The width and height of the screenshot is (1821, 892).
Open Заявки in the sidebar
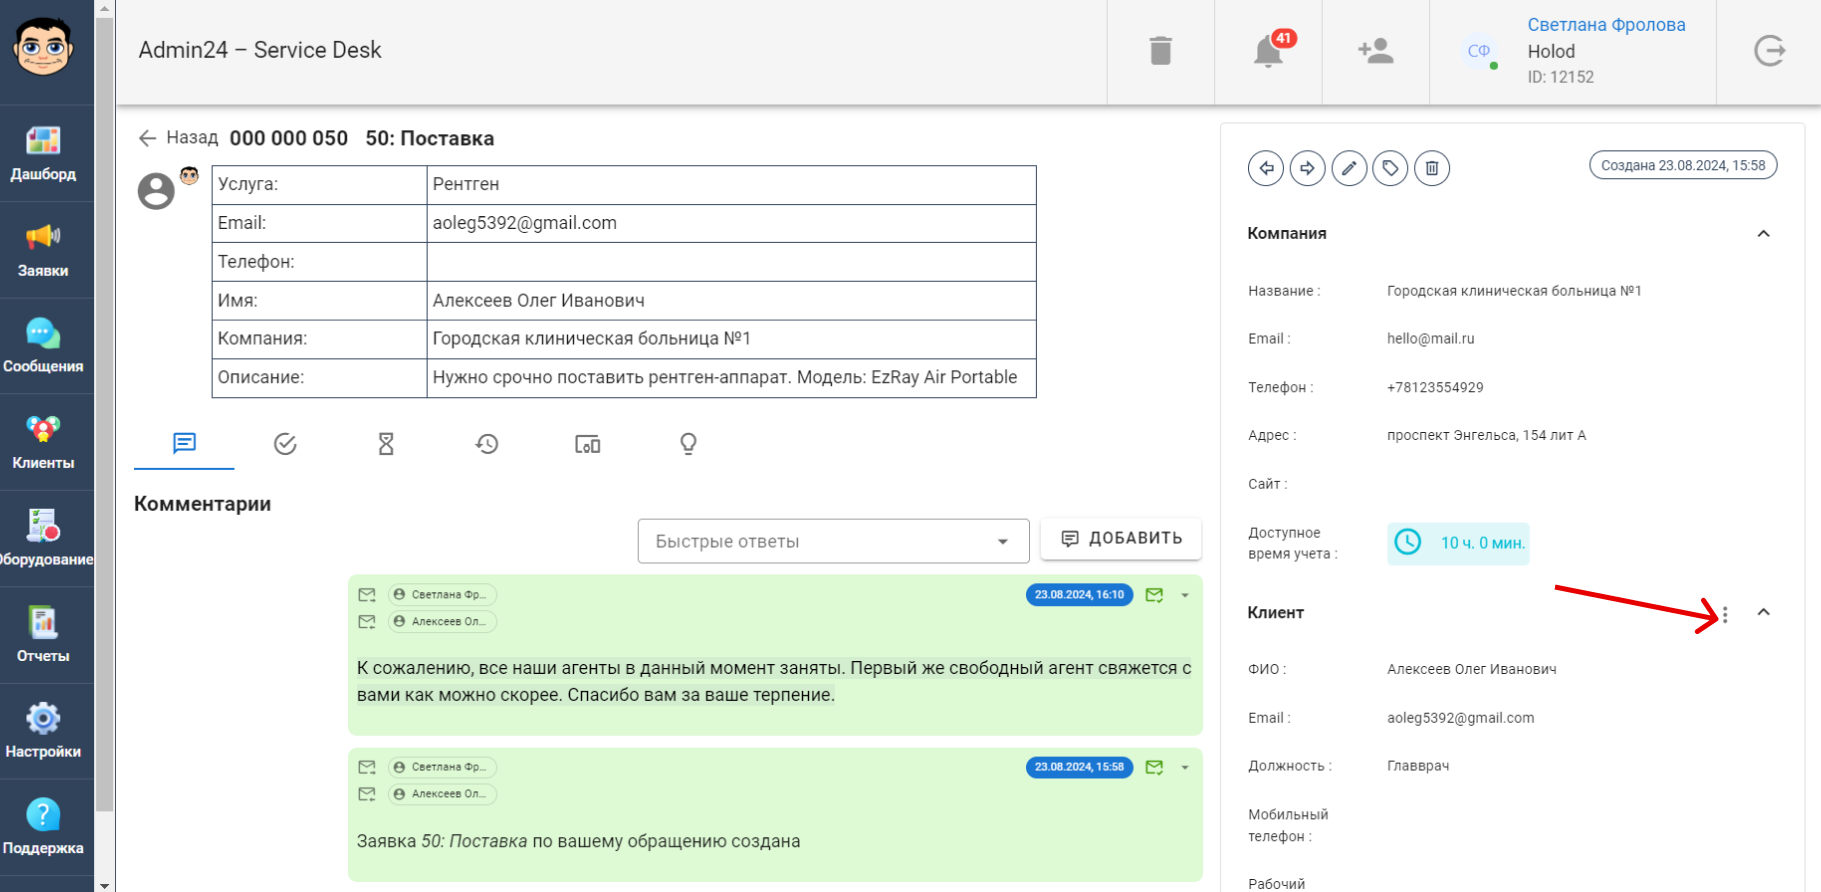point(43,250)
